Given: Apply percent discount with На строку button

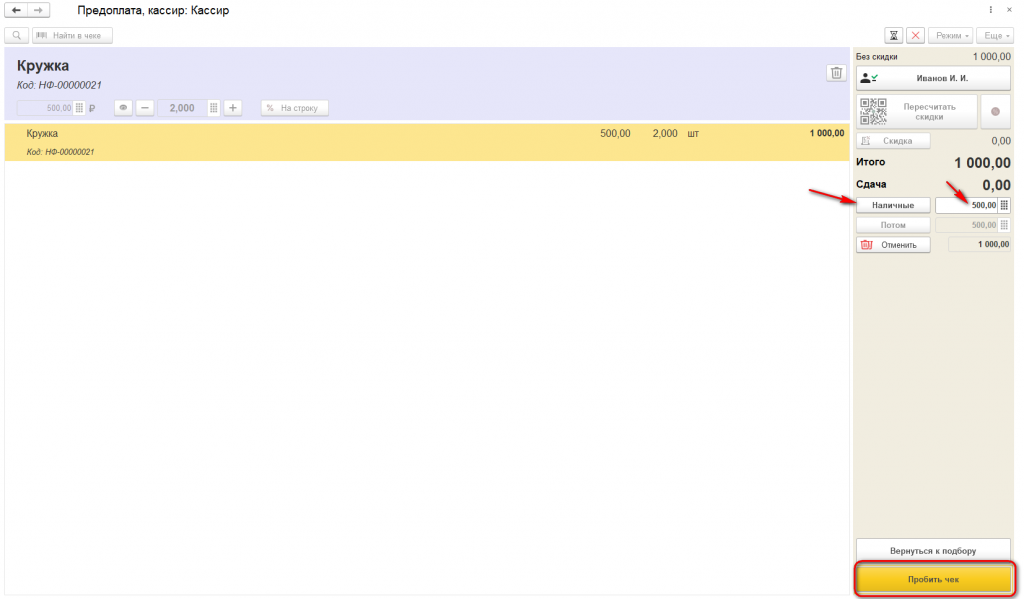Looking at the screenshot, I should tap(295, 108).
